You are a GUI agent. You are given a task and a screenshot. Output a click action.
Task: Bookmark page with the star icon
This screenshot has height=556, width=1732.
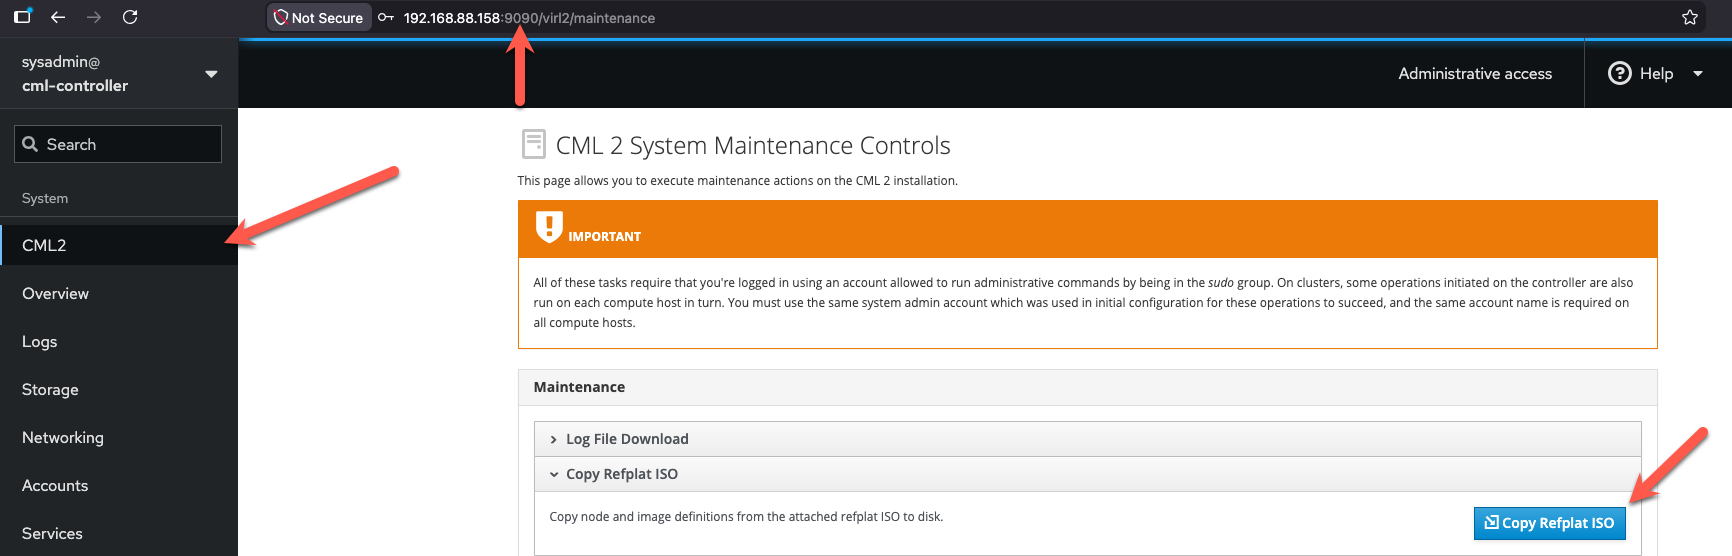1690,17
